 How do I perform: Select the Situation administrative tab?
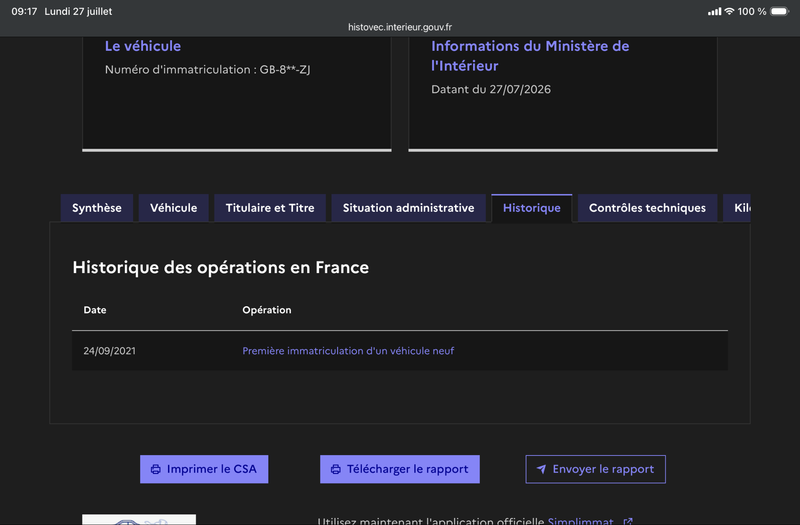coord(408,208)
